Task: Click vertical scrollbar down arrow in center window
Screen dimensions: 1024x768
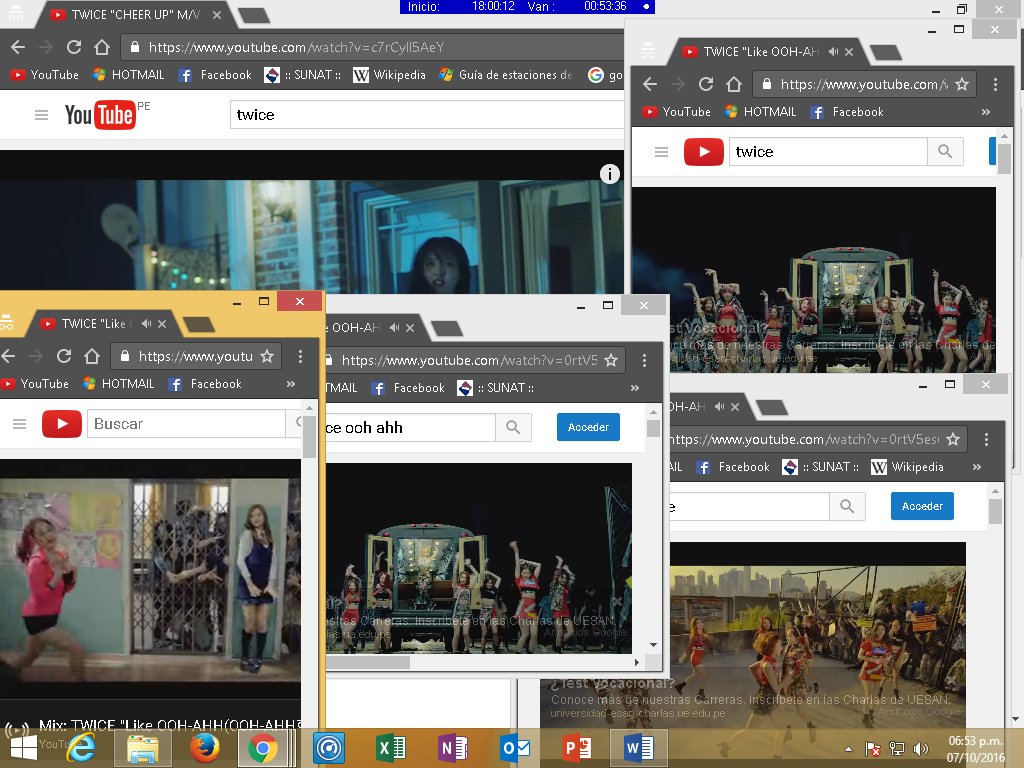Action: point(653,645)
